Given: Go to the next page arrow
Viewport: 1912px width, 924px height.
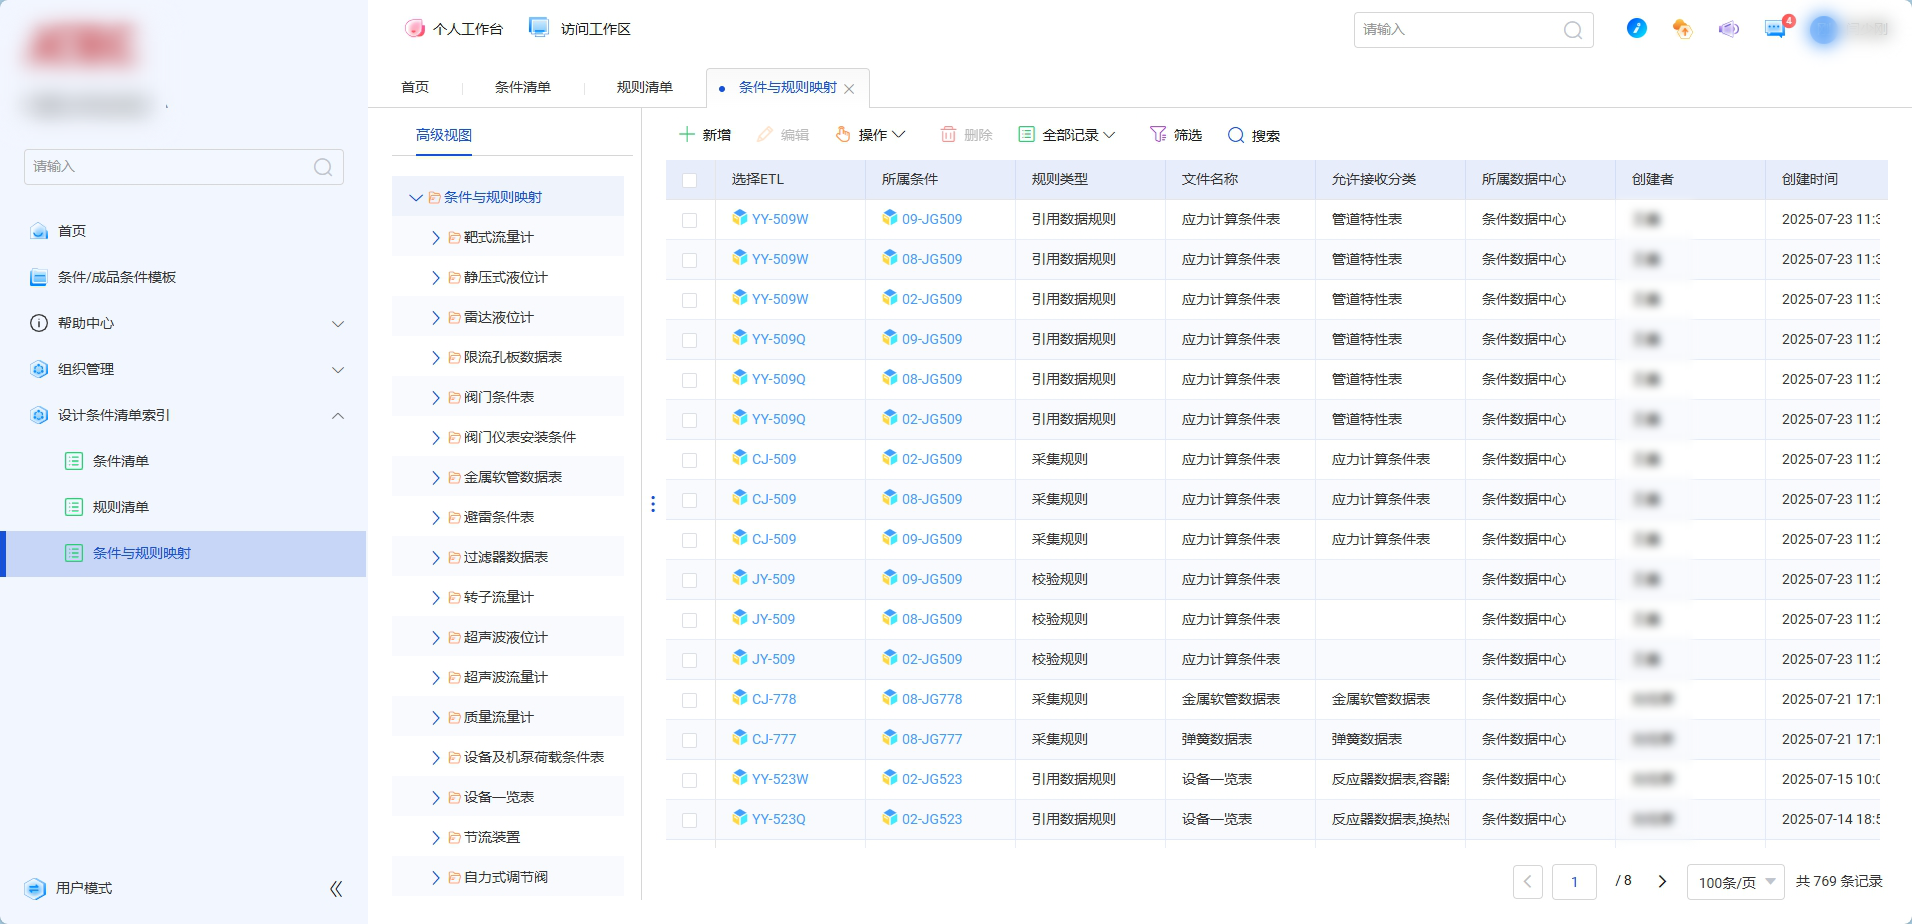Looking at the screenshot, I should click(x=1662, y=881).
